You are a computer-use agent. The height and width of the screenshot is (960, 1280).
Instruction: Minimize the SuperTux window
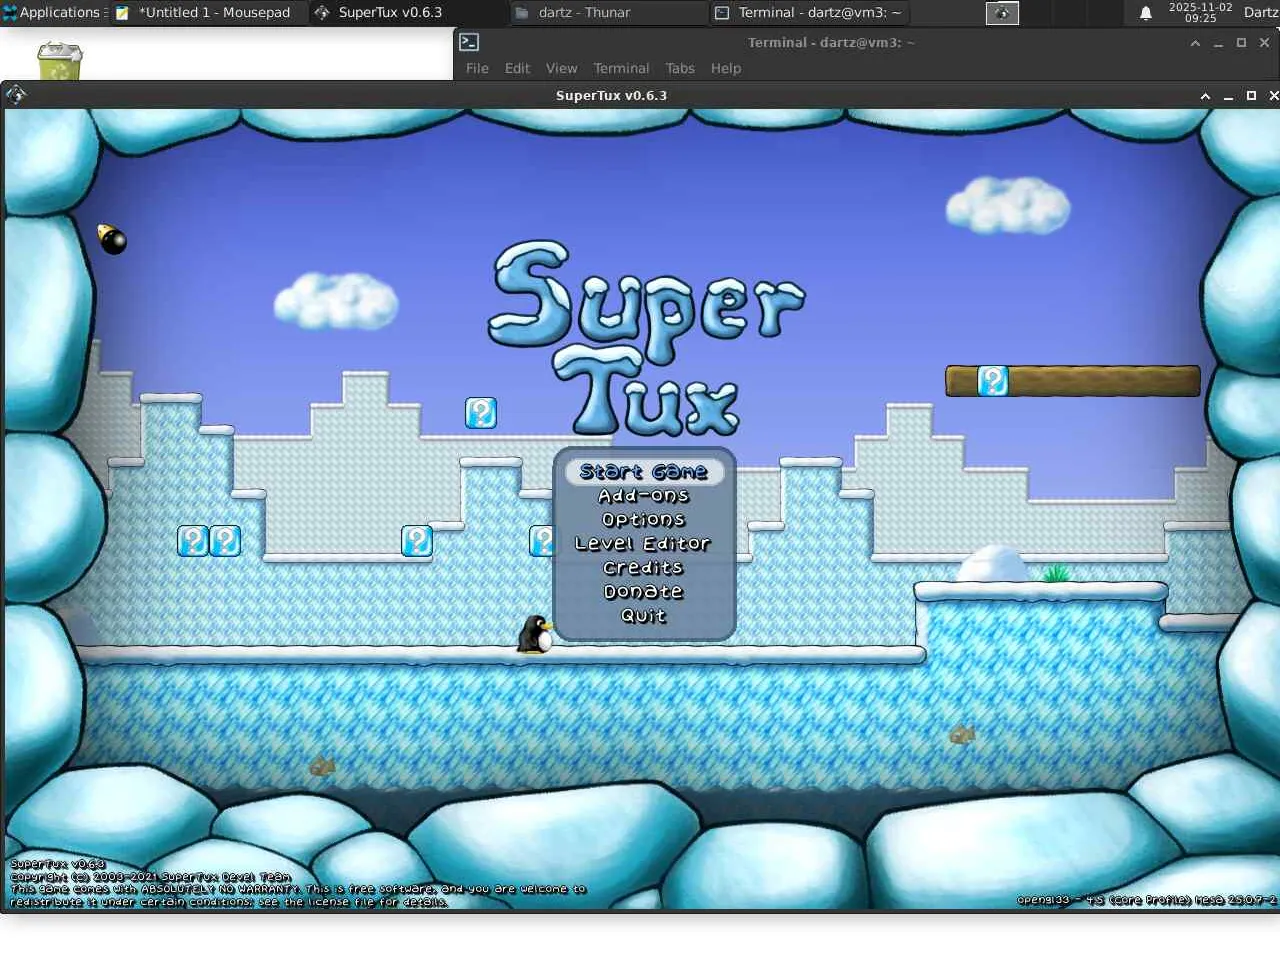(1228, 96)
